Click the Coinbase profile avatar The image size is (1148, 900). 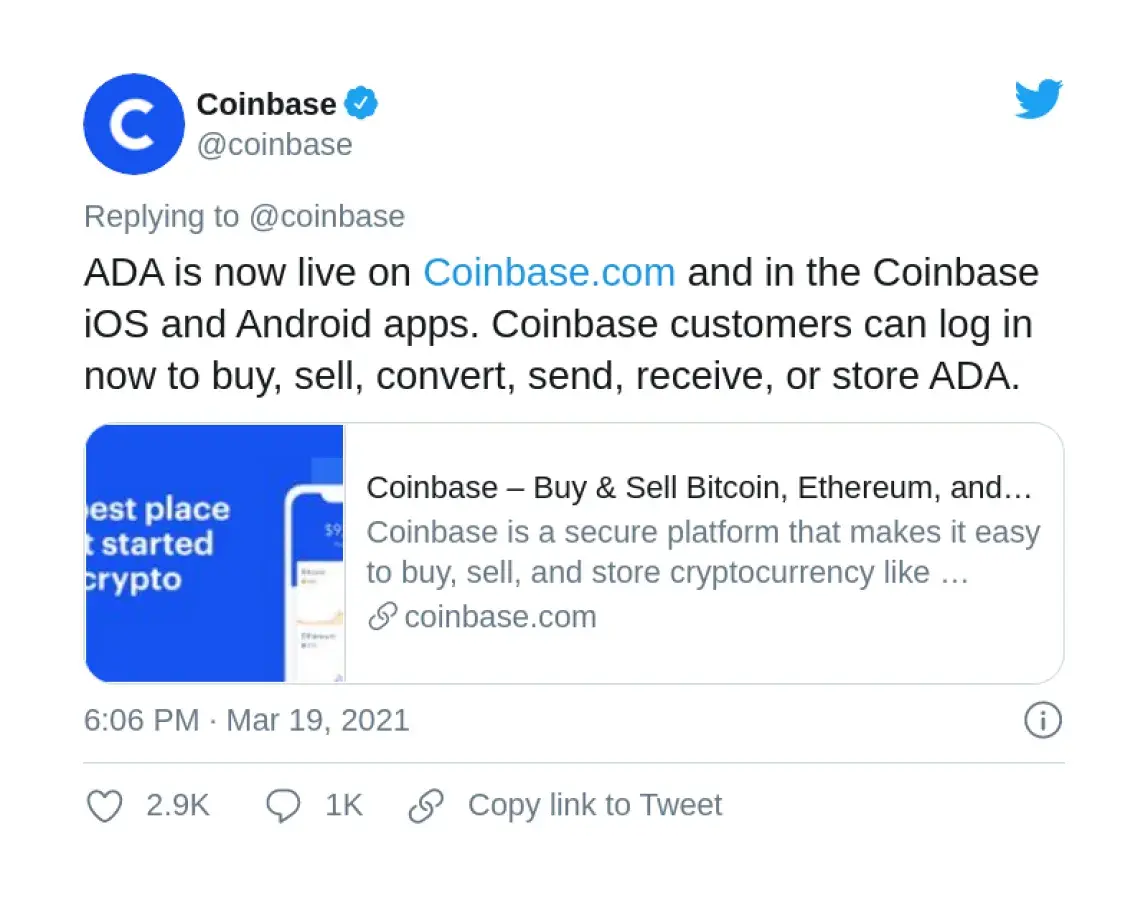coord(133,124)
